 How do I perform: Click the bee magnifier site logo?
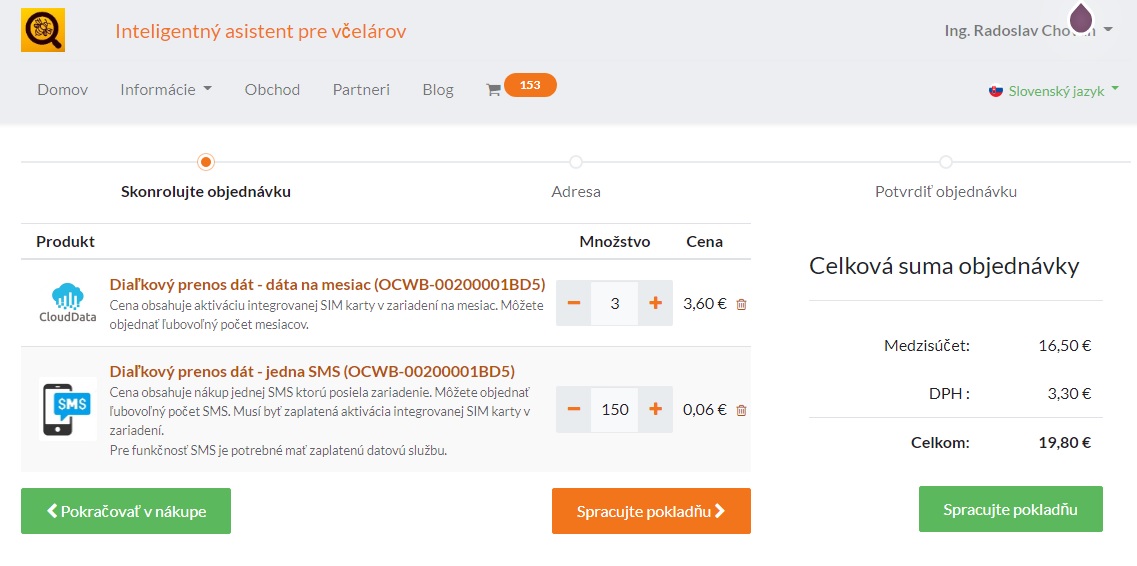tap(43, 30)
